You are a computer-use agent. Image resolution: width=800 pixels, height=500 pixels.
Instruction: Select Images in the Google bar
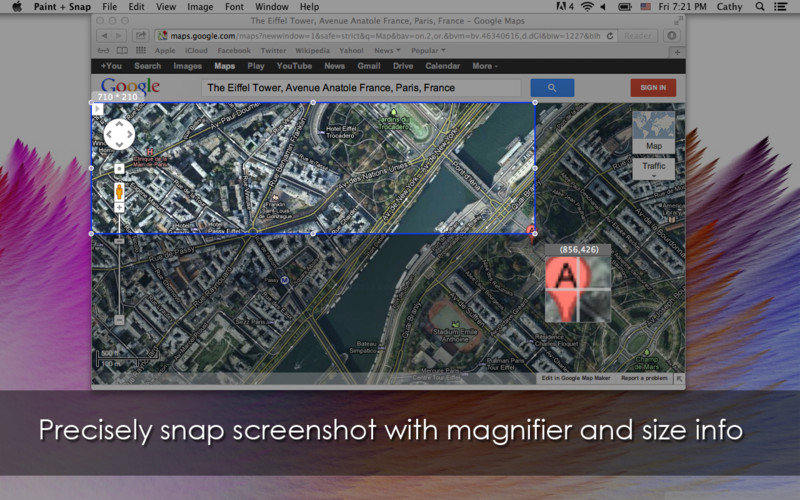187,66
